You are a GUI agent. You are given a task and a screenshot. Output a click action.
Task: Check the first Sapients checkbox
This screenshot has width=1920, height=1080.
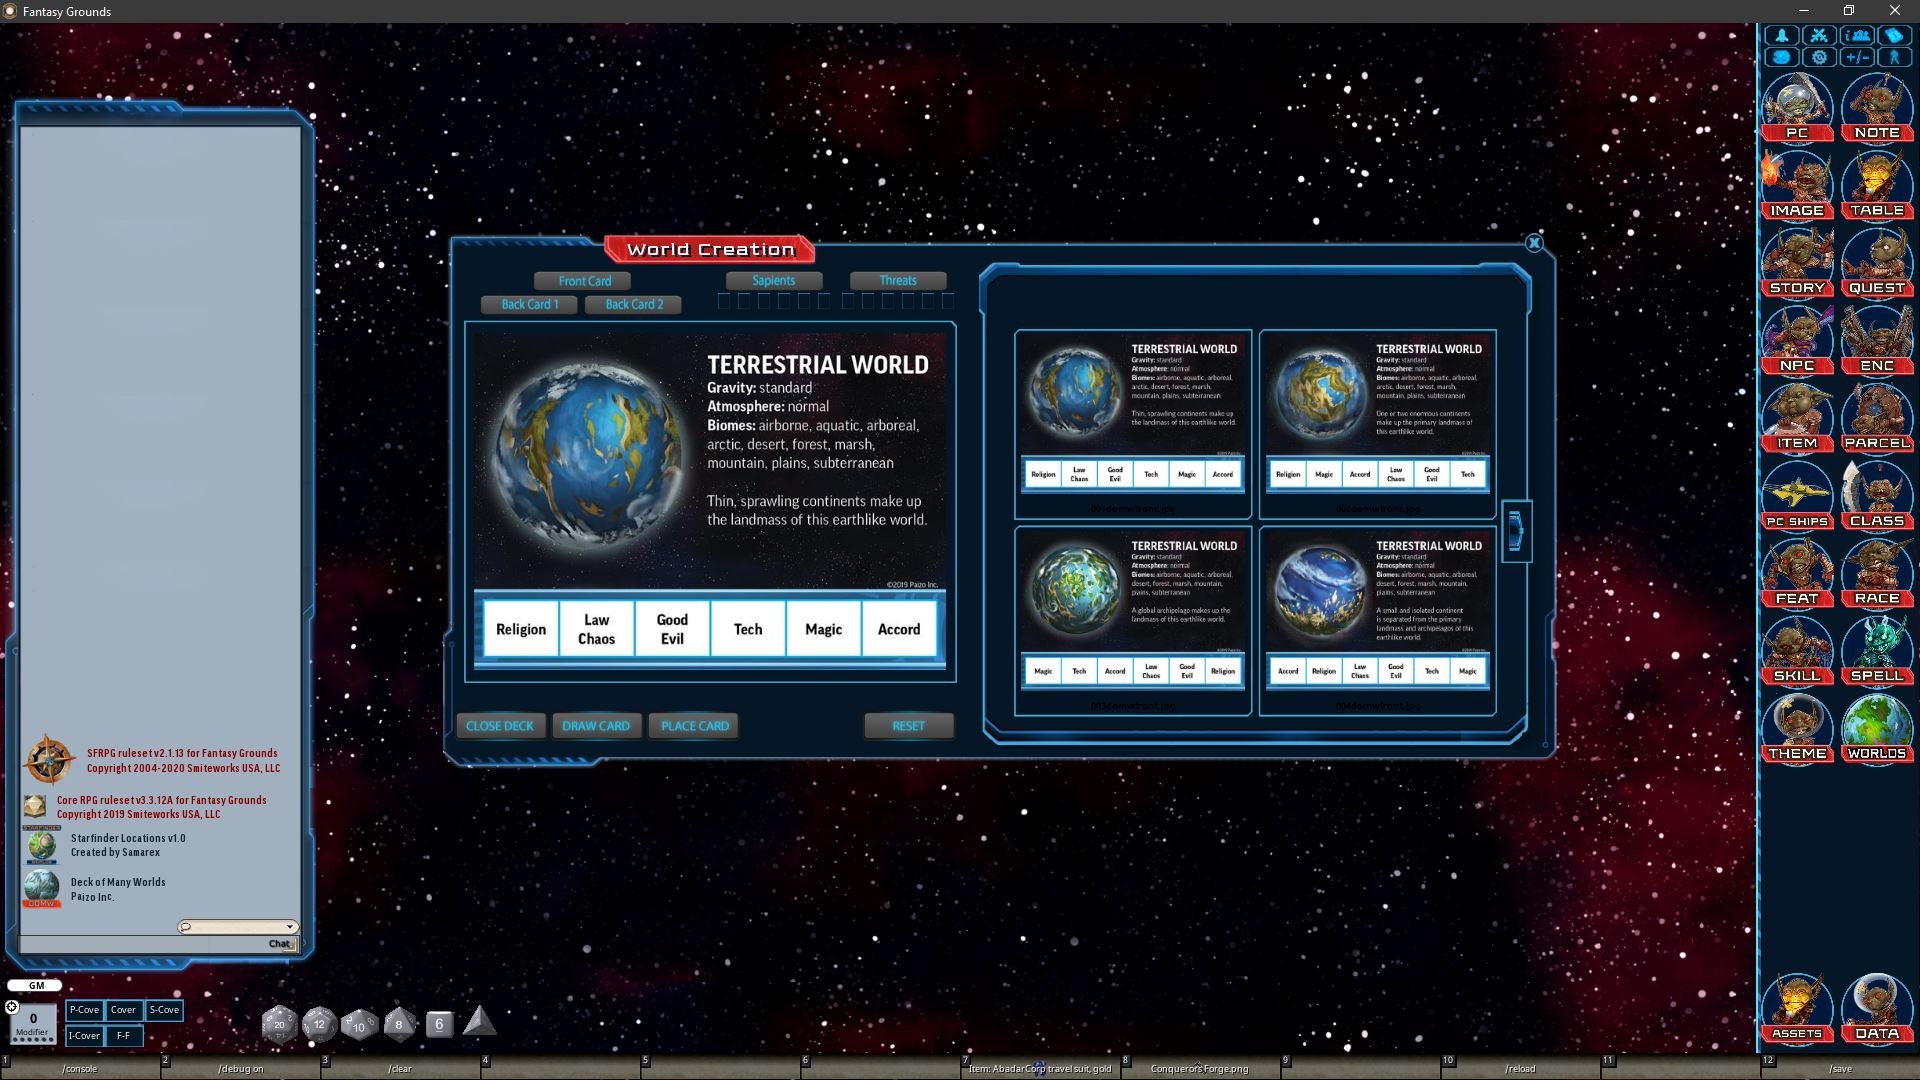click(723, 299)
